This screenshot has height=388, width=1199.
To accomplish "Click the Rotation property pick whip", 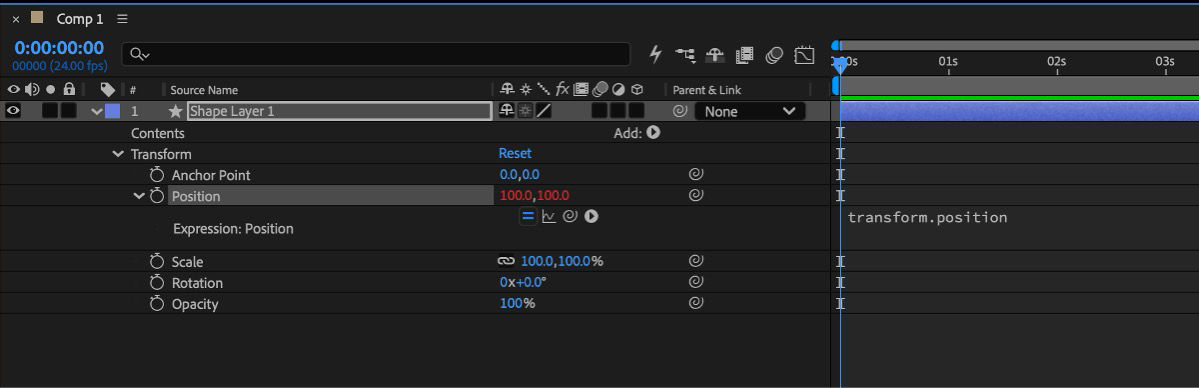I will click(695, 282).
